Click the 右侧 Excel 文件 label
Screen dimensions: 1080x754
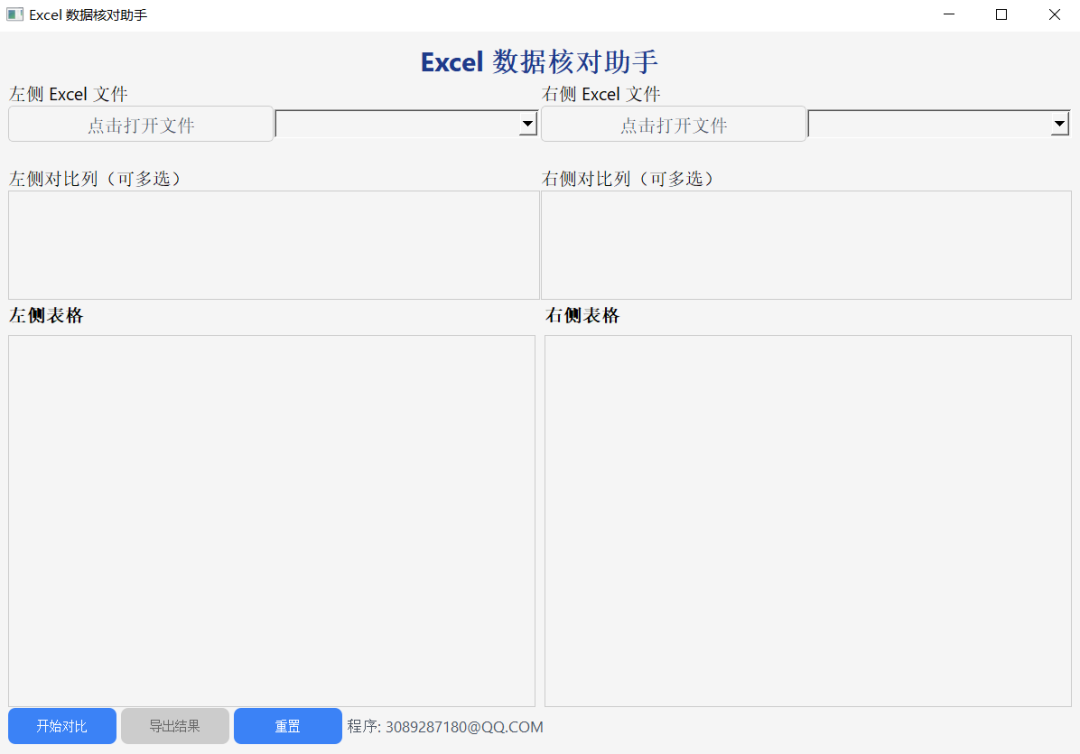601,94
